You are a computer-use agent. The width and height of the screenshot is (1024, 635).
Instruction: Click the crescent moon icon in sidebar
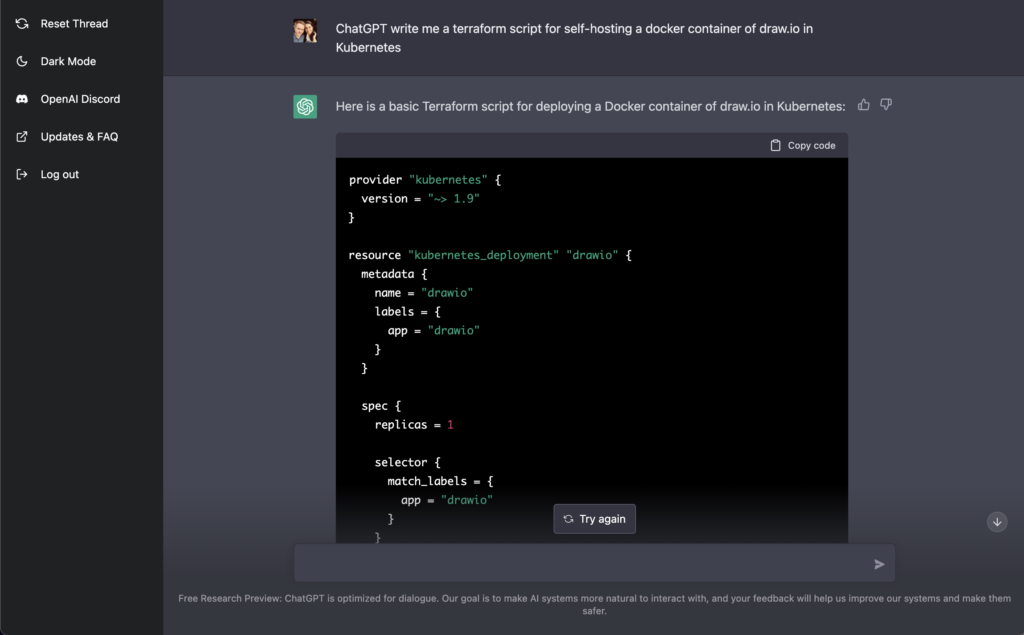(22, 62)
